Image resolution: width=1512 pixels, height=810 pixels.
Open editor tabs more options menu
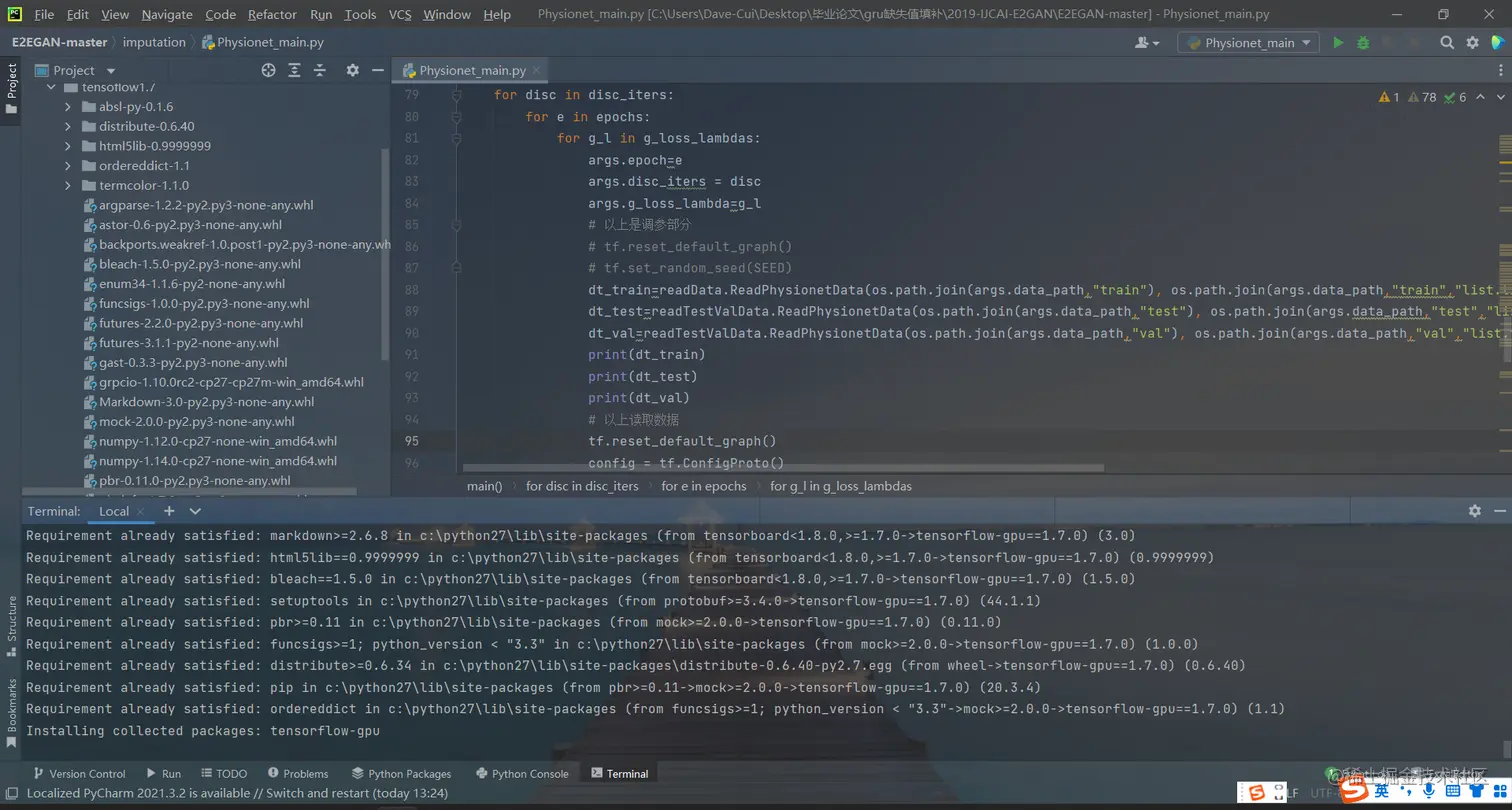pyautogui.click(x=1502, y=70)
